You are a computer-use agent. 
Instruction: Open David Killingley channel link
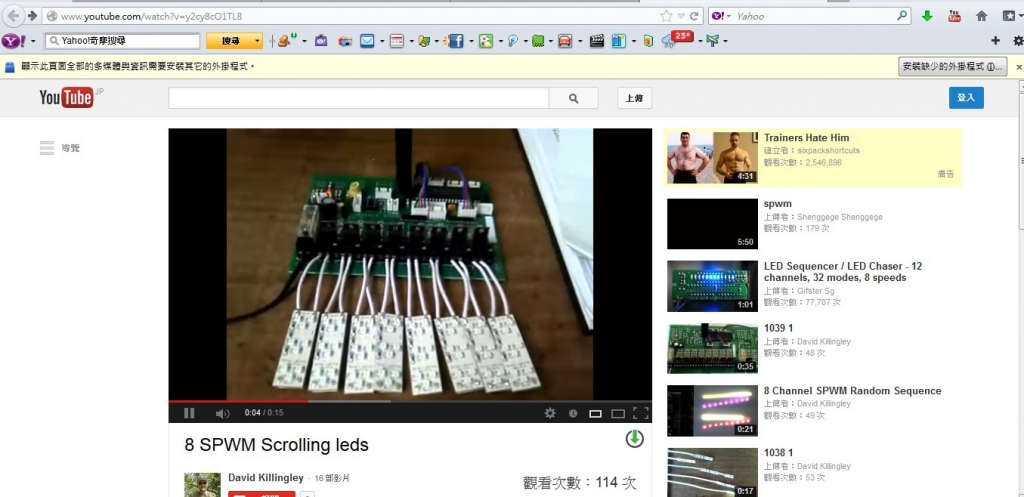click(265, 478)
